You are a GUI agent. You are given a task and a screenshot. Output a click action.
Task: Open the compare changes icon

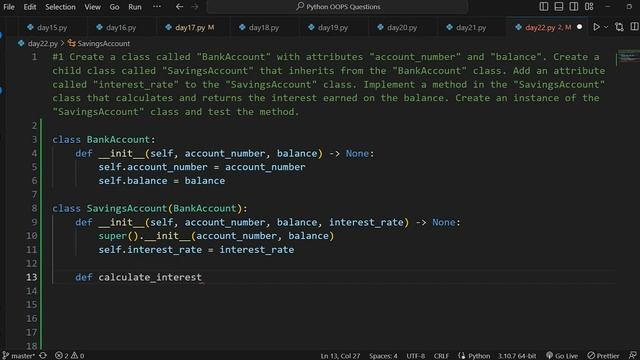pos(619,27)
